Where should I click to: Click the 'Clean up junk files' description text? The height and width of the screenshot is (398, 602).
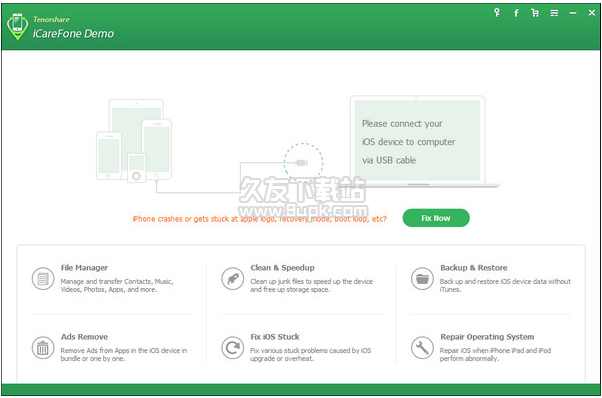coord(311,285)
